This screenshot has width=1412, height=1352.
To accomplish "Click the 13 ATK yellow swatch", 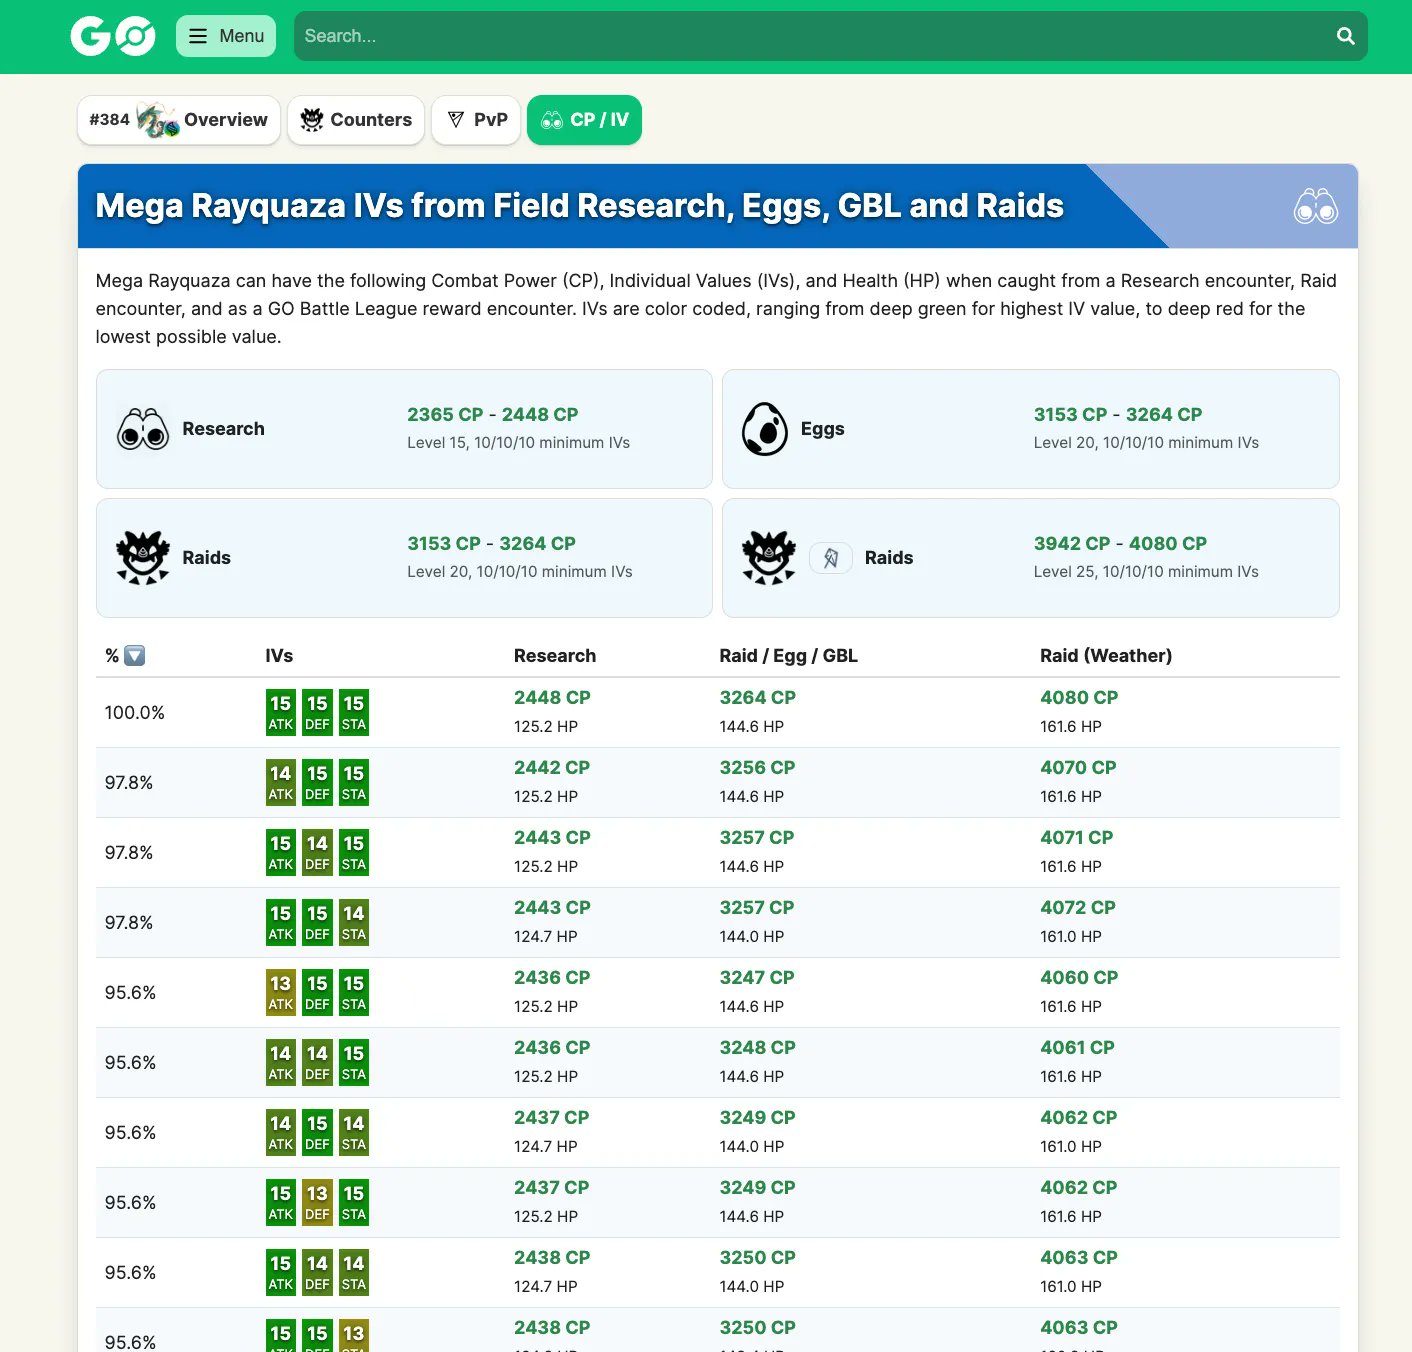I will point(281,993).
